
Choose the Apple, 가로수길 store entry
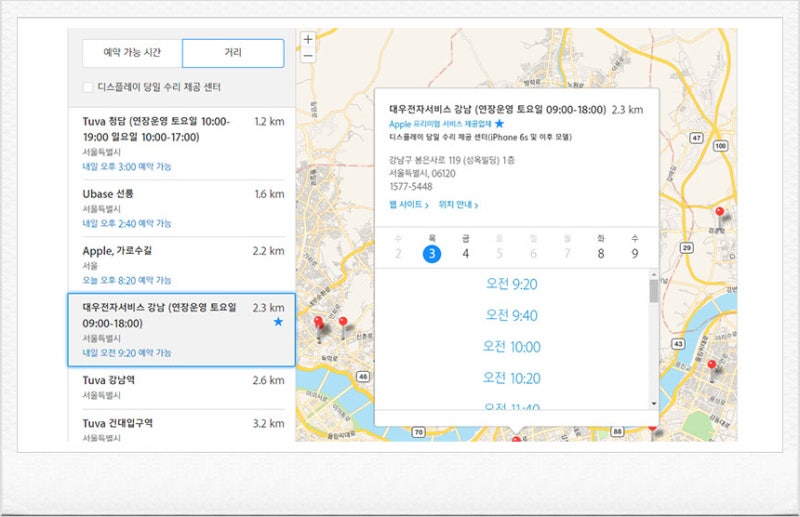pos(182,265)
